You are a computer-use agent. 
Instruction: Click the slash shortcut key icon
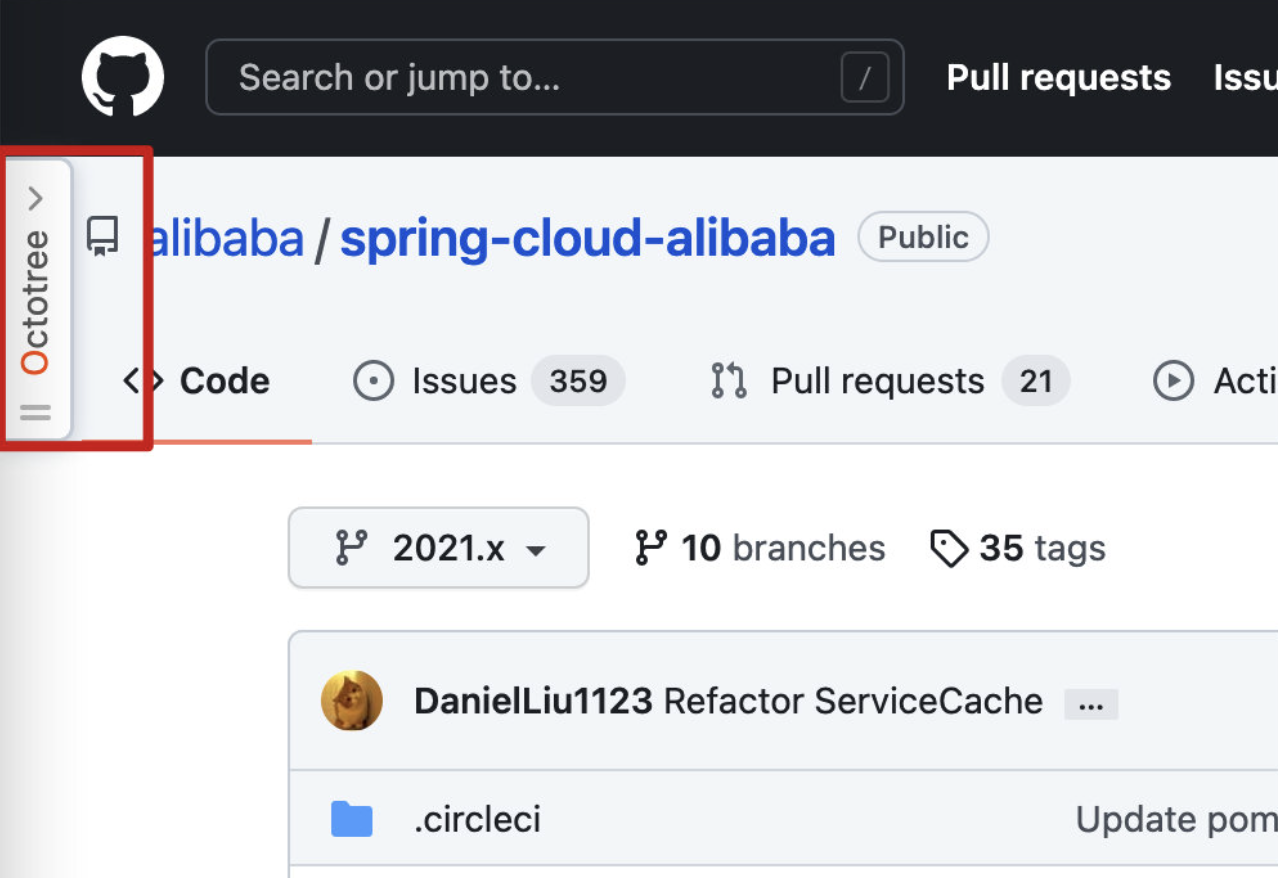coord(864,78)
